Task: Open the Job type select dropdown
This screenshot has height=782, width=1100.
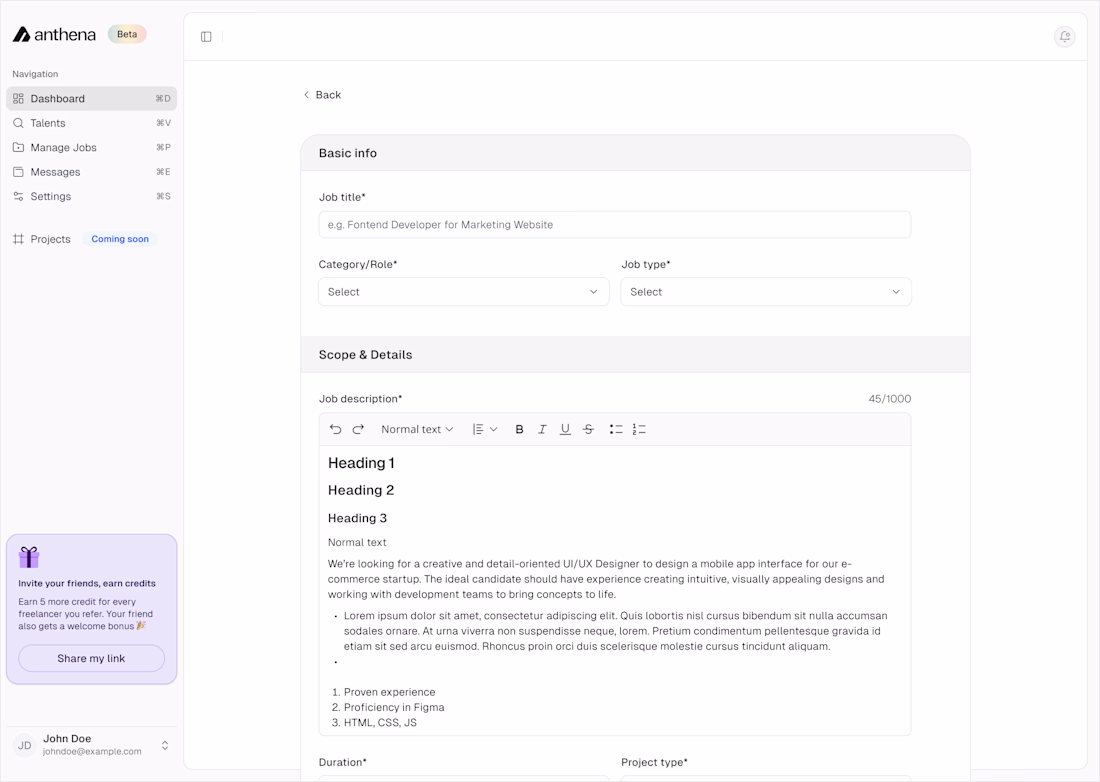Action: [766, 292]
